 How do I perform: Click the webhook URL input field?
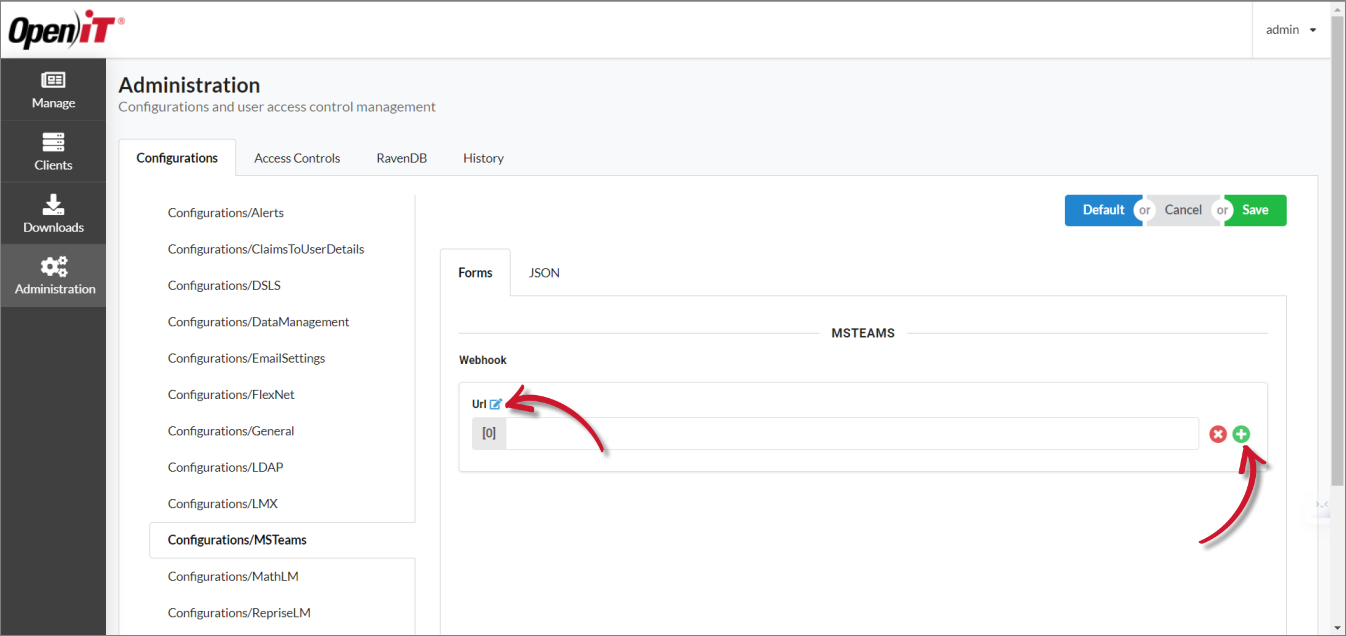coord(850,433)
